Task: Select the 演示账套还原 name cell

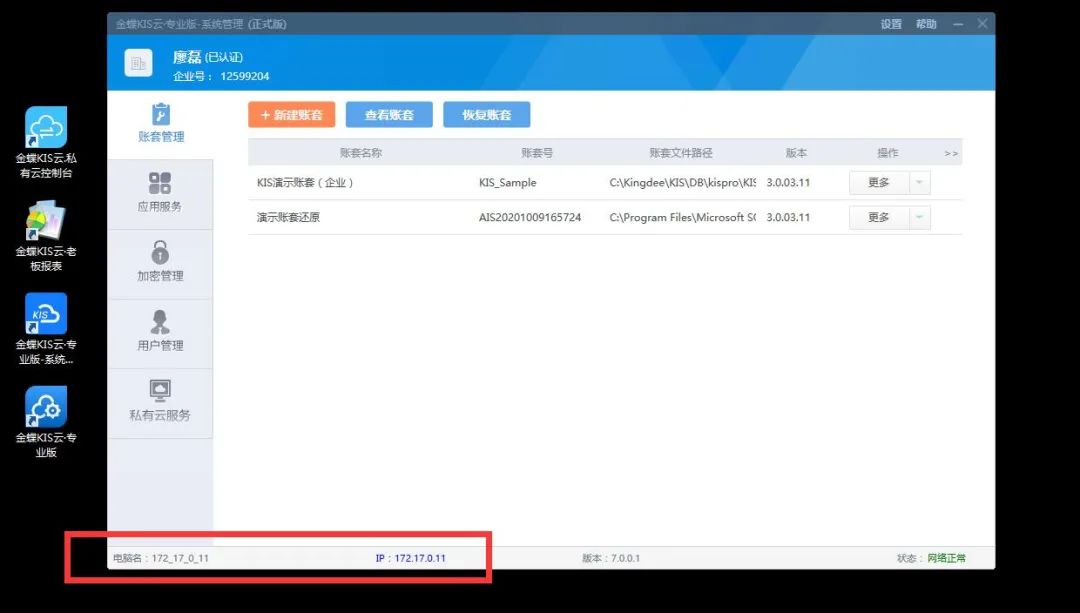Action: (x=289, y=217)
